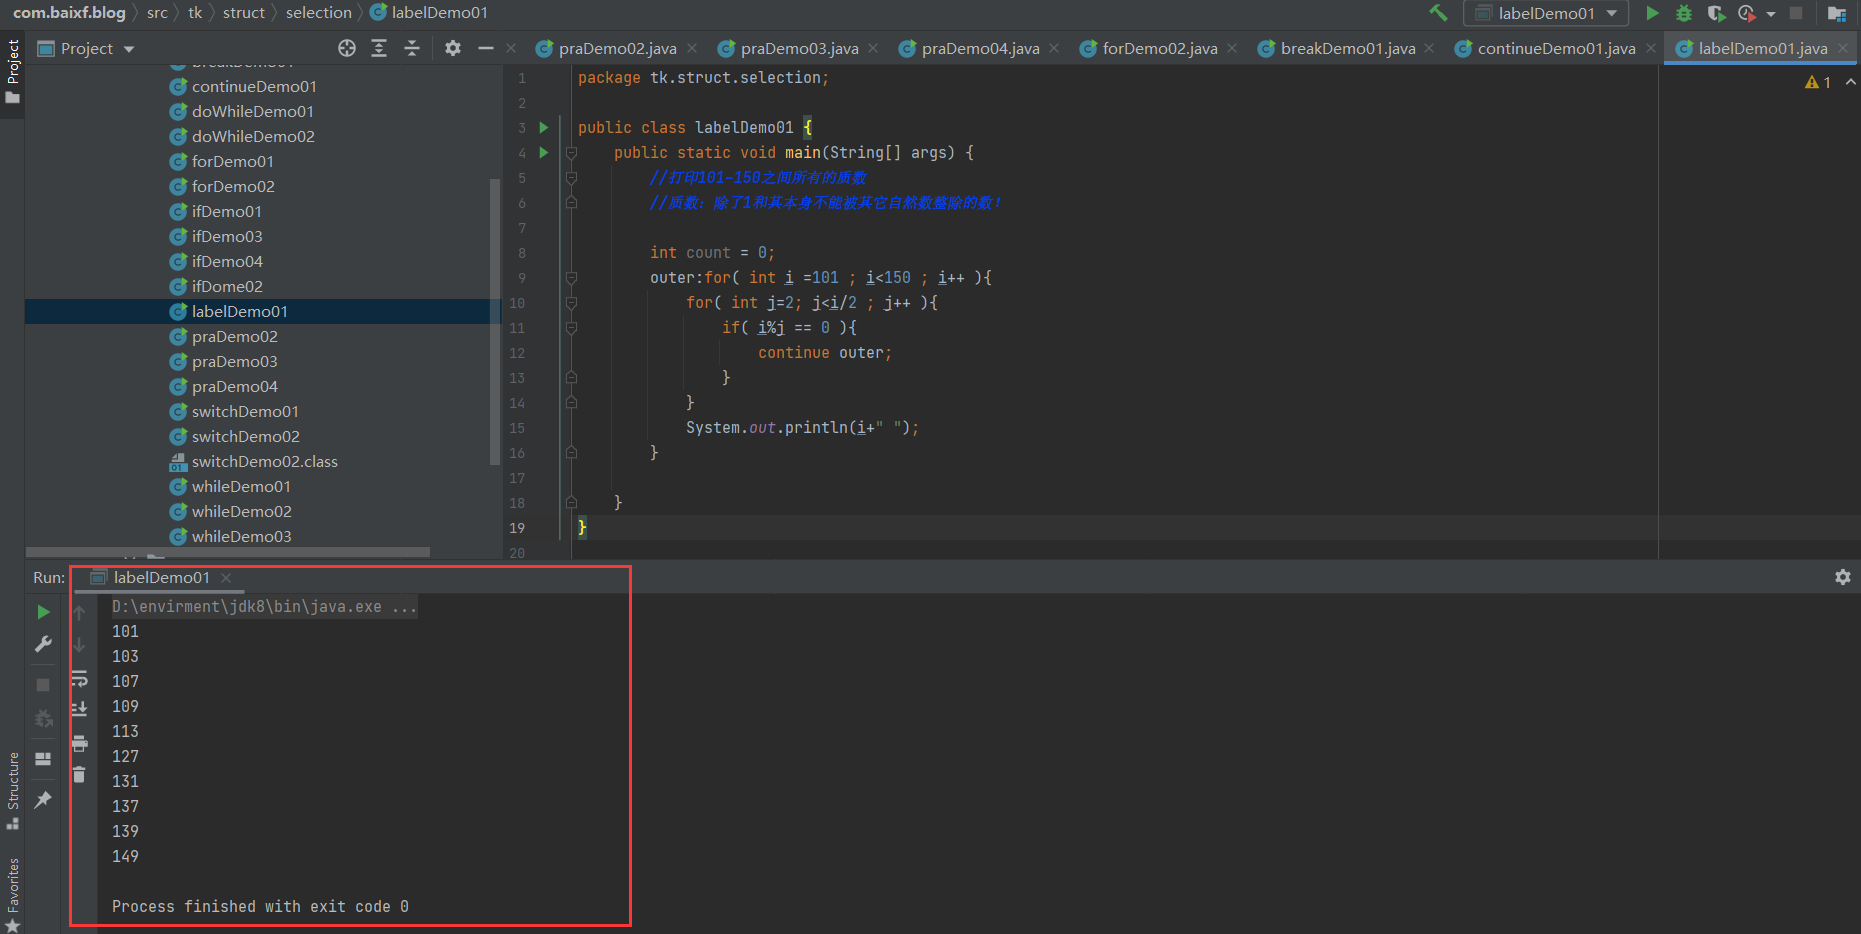Screen dimensions: 1861x934
Task: Click the Run panel stop square
Action: pyautogui.click(x=43, y=685)
